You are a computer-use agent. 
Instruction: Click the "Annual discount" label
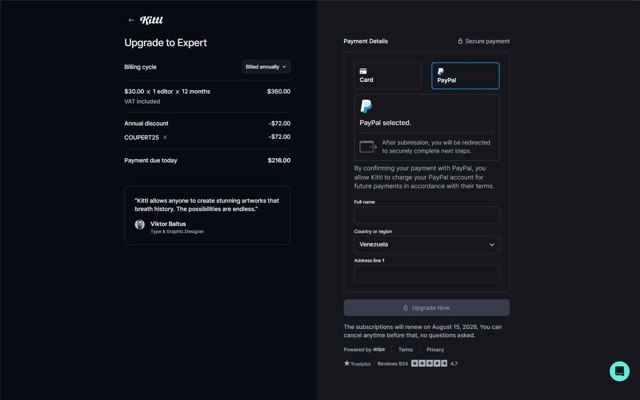pyautogui.click(x=146, y=124)
